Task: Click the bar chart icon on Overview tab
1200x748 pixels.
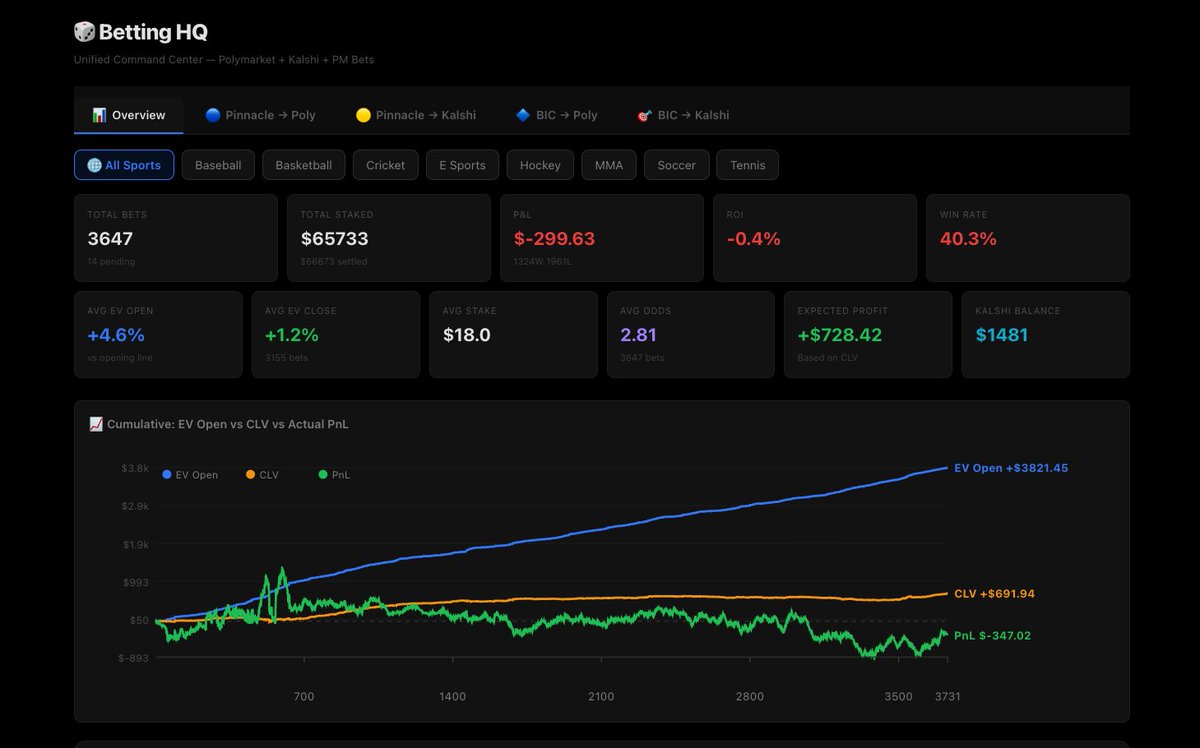Action: click(99, 115)
